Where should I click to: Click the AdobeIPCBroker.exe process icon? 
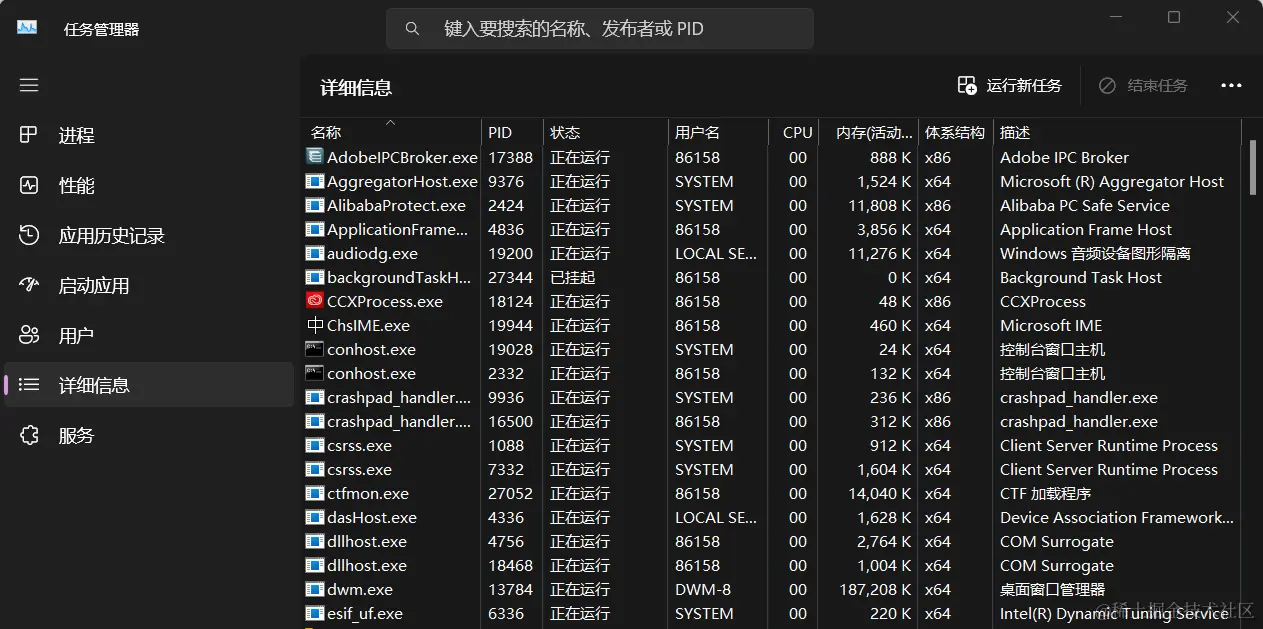pos(315,157)
